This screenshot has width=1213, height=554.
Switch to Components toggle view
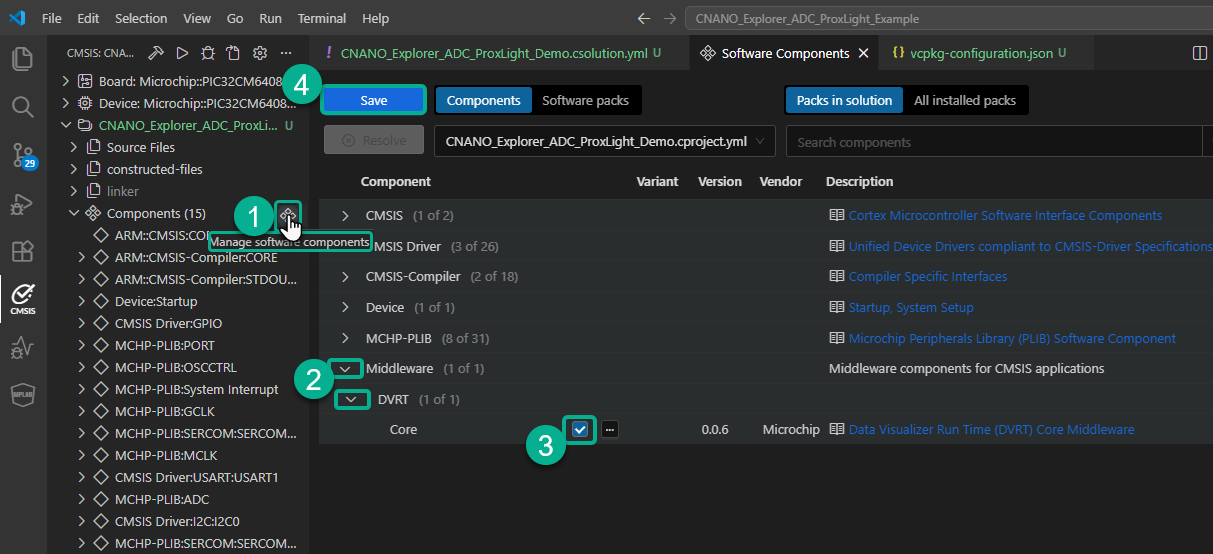pos(484,100)
